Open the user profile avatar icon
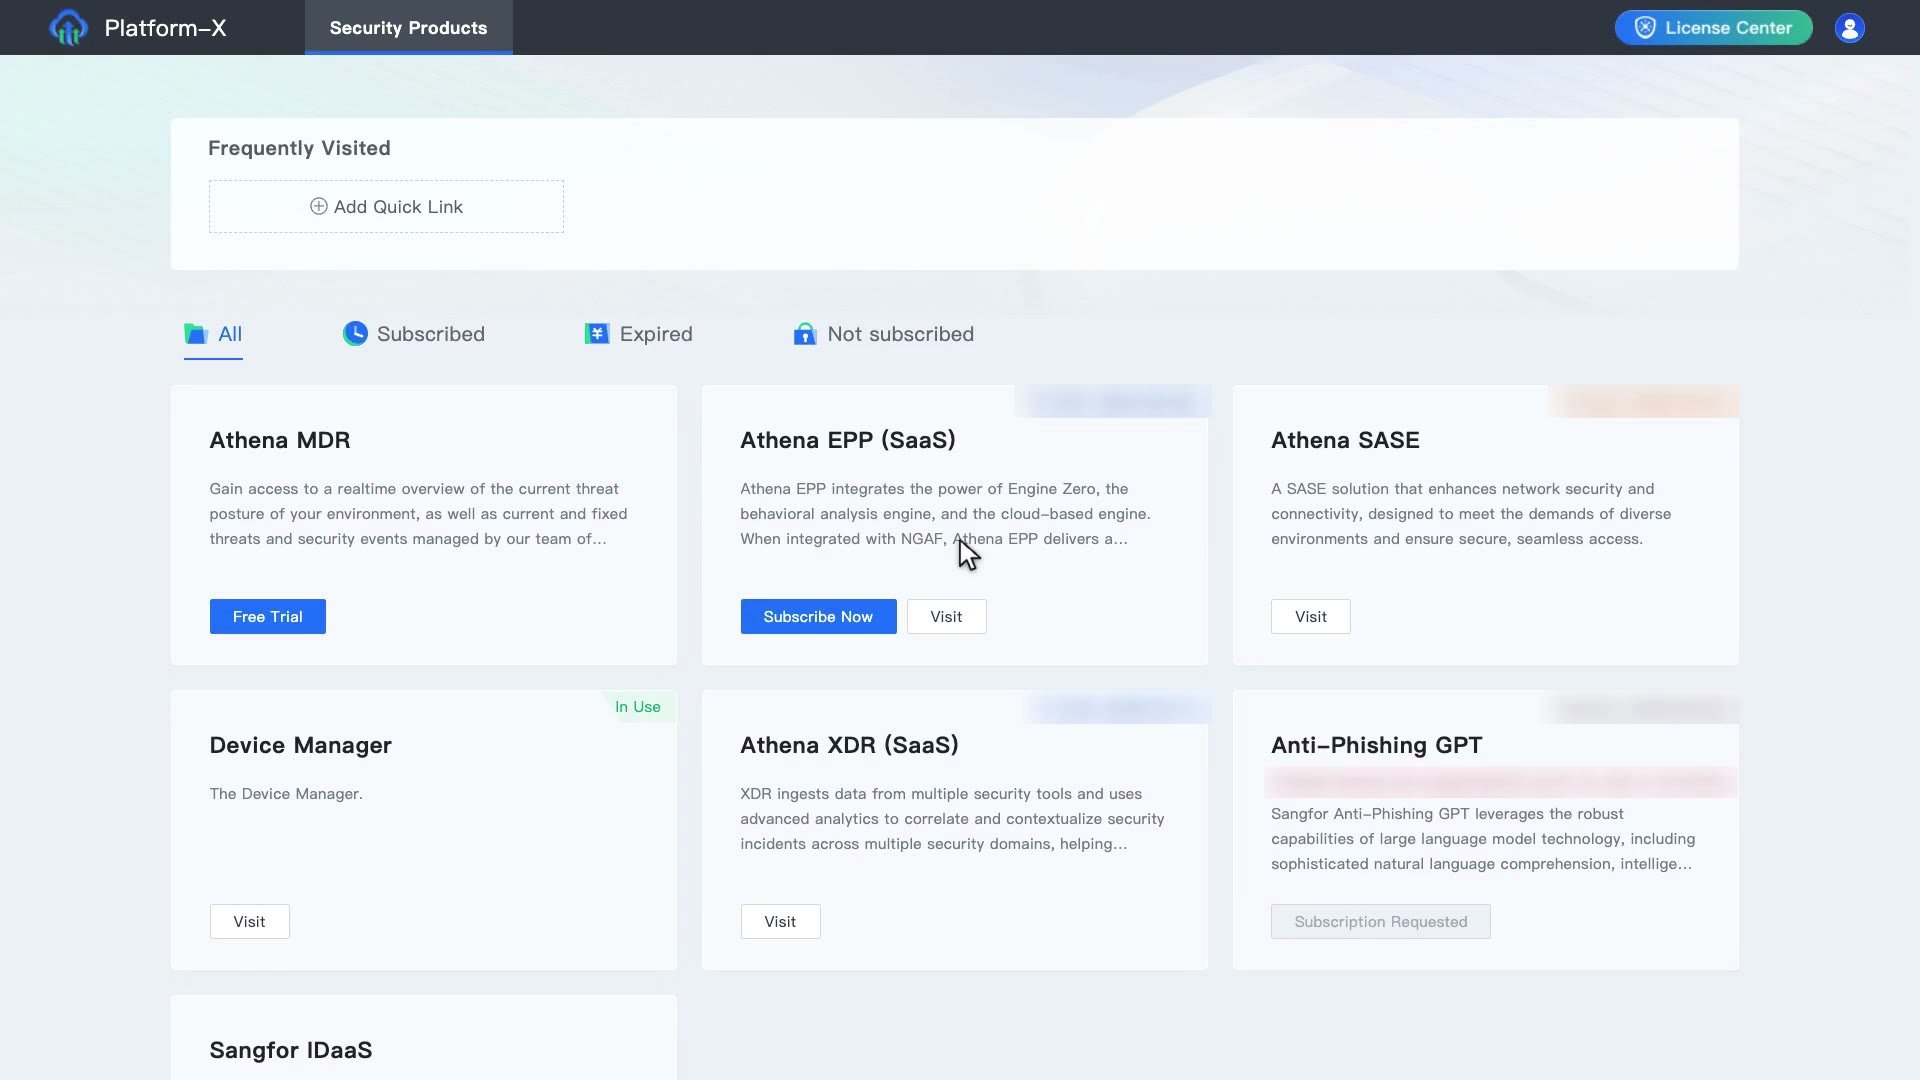1920x1080 pixels. tap(1849, 28)
